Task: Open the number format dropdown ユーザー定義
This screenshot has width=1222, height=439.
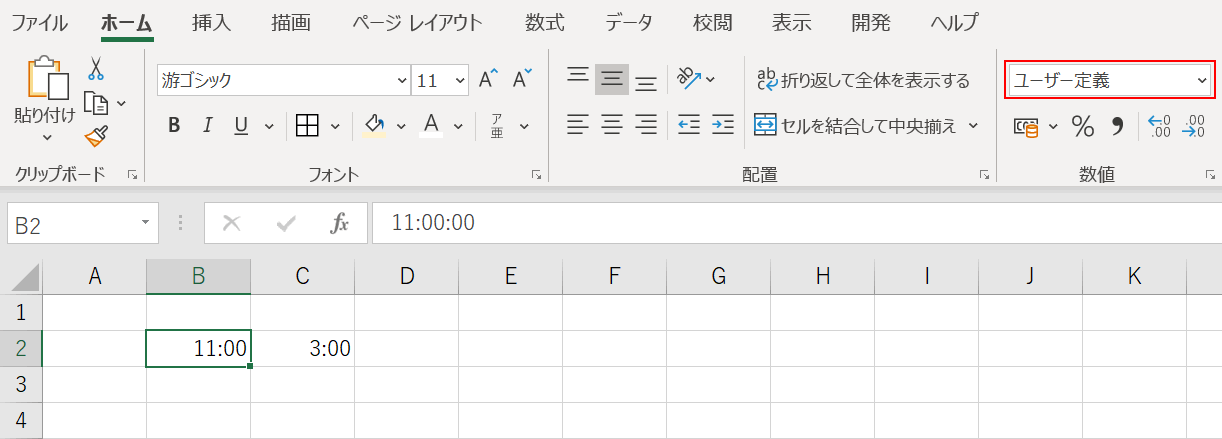Action: tap(1202, 81)
